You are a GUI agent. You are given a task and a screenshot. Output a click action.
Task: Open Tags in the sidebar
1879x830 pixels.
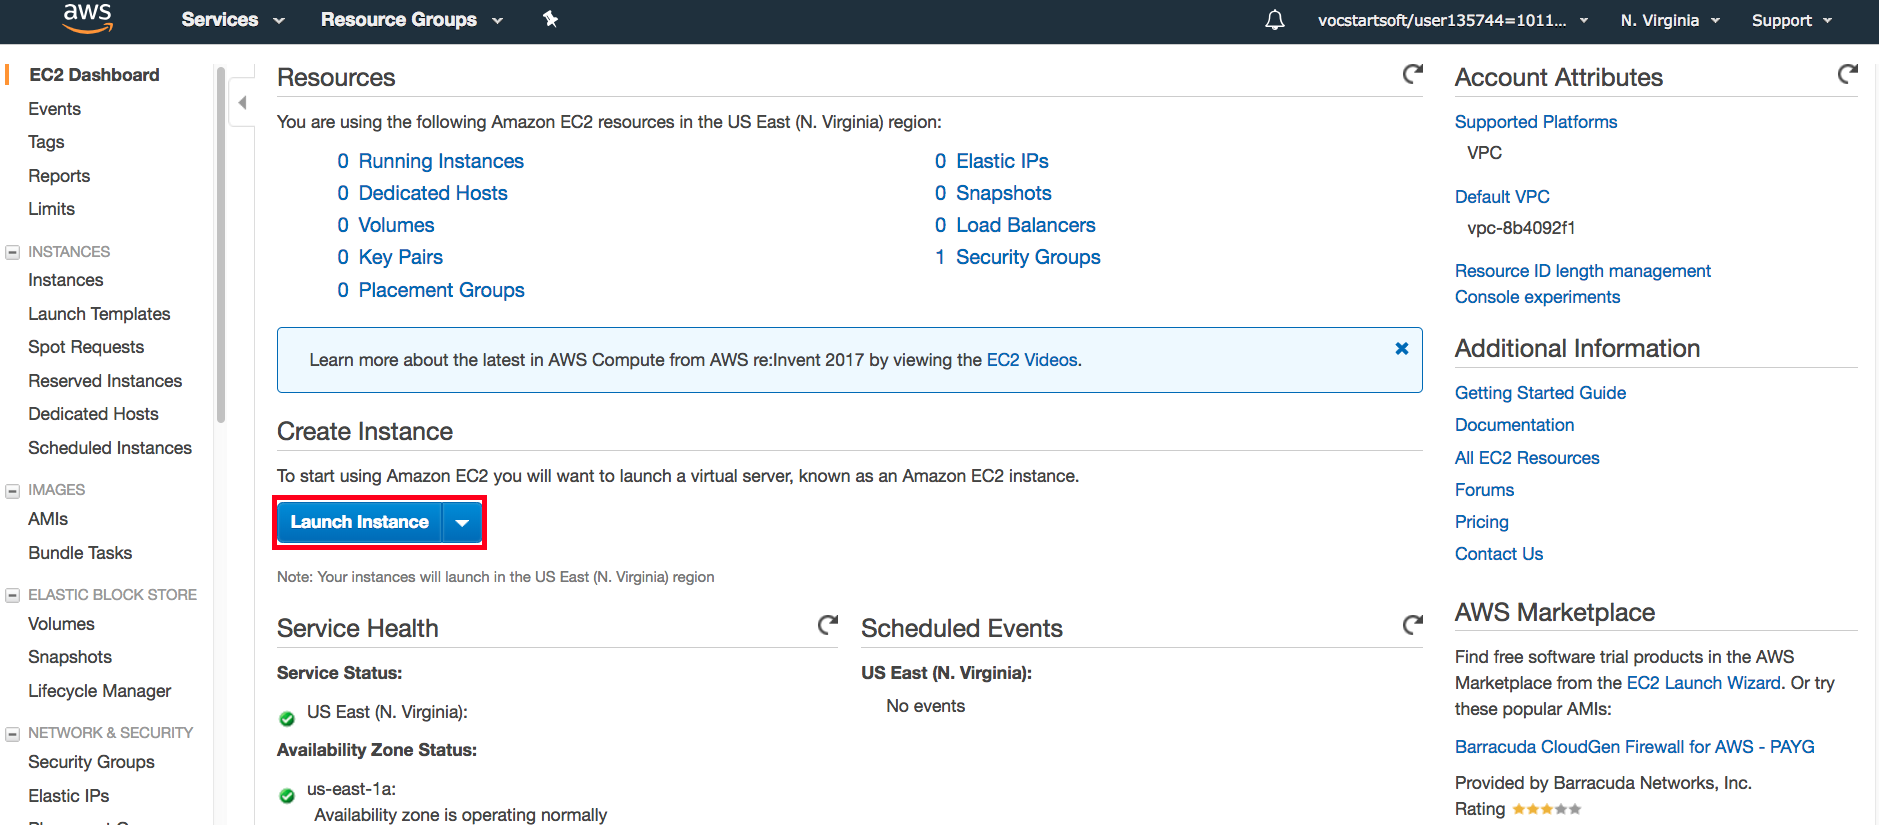click(46, 142)
